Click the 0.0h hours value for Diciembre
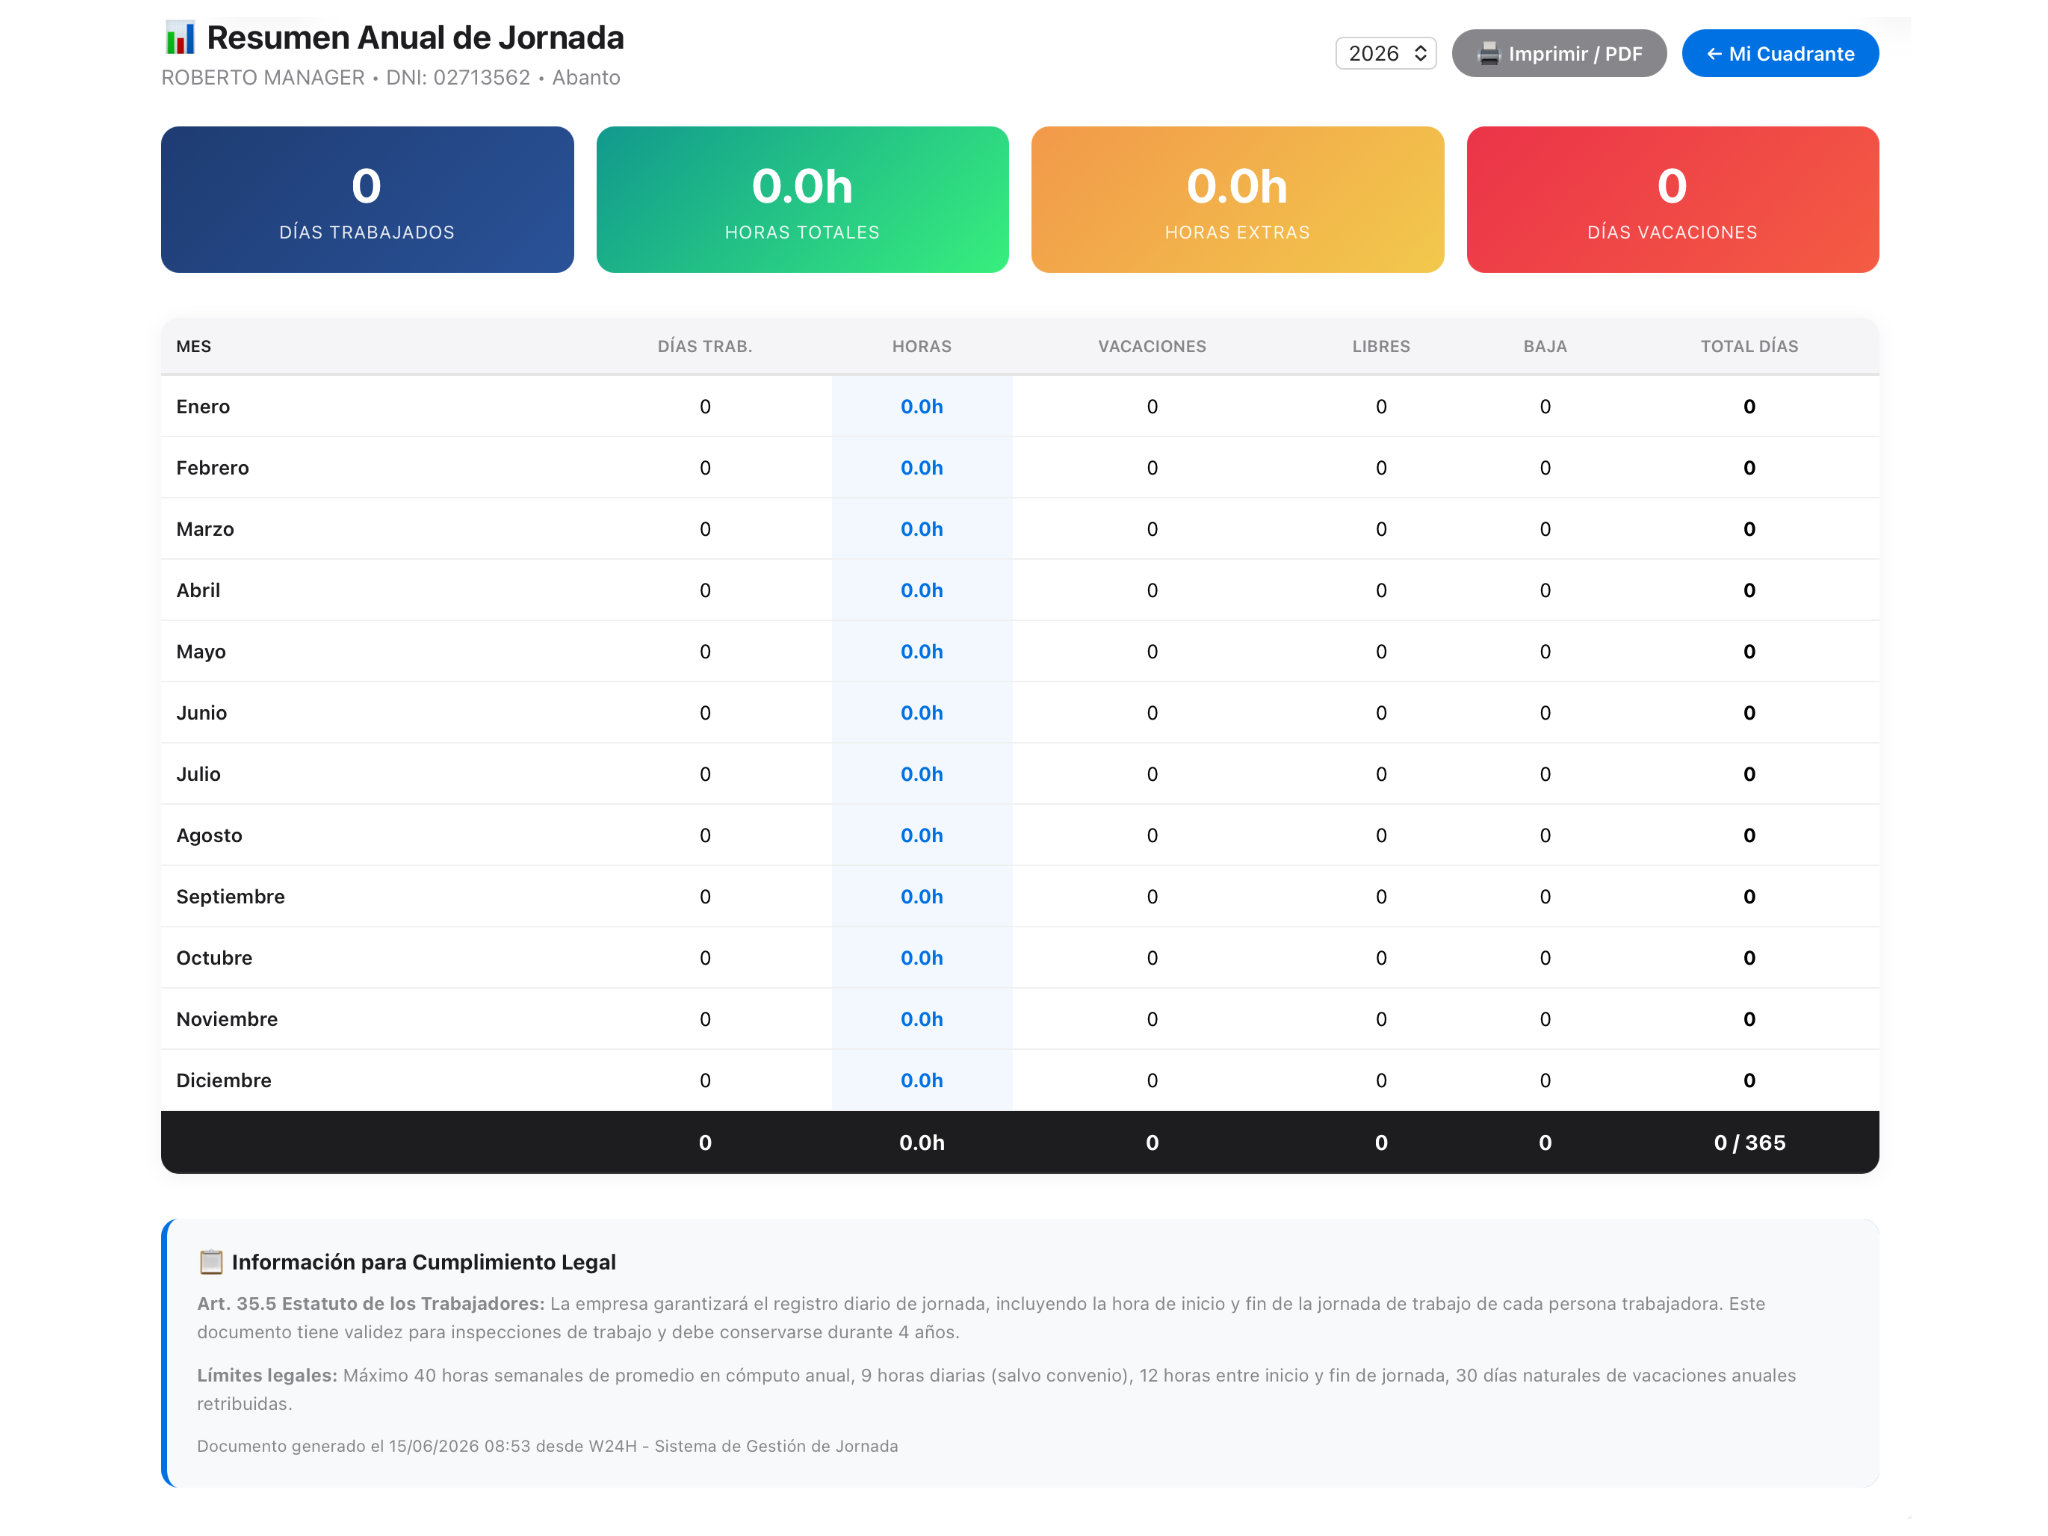The width and height of the screenshot is (2048, 1536). tap(922, 1080)
